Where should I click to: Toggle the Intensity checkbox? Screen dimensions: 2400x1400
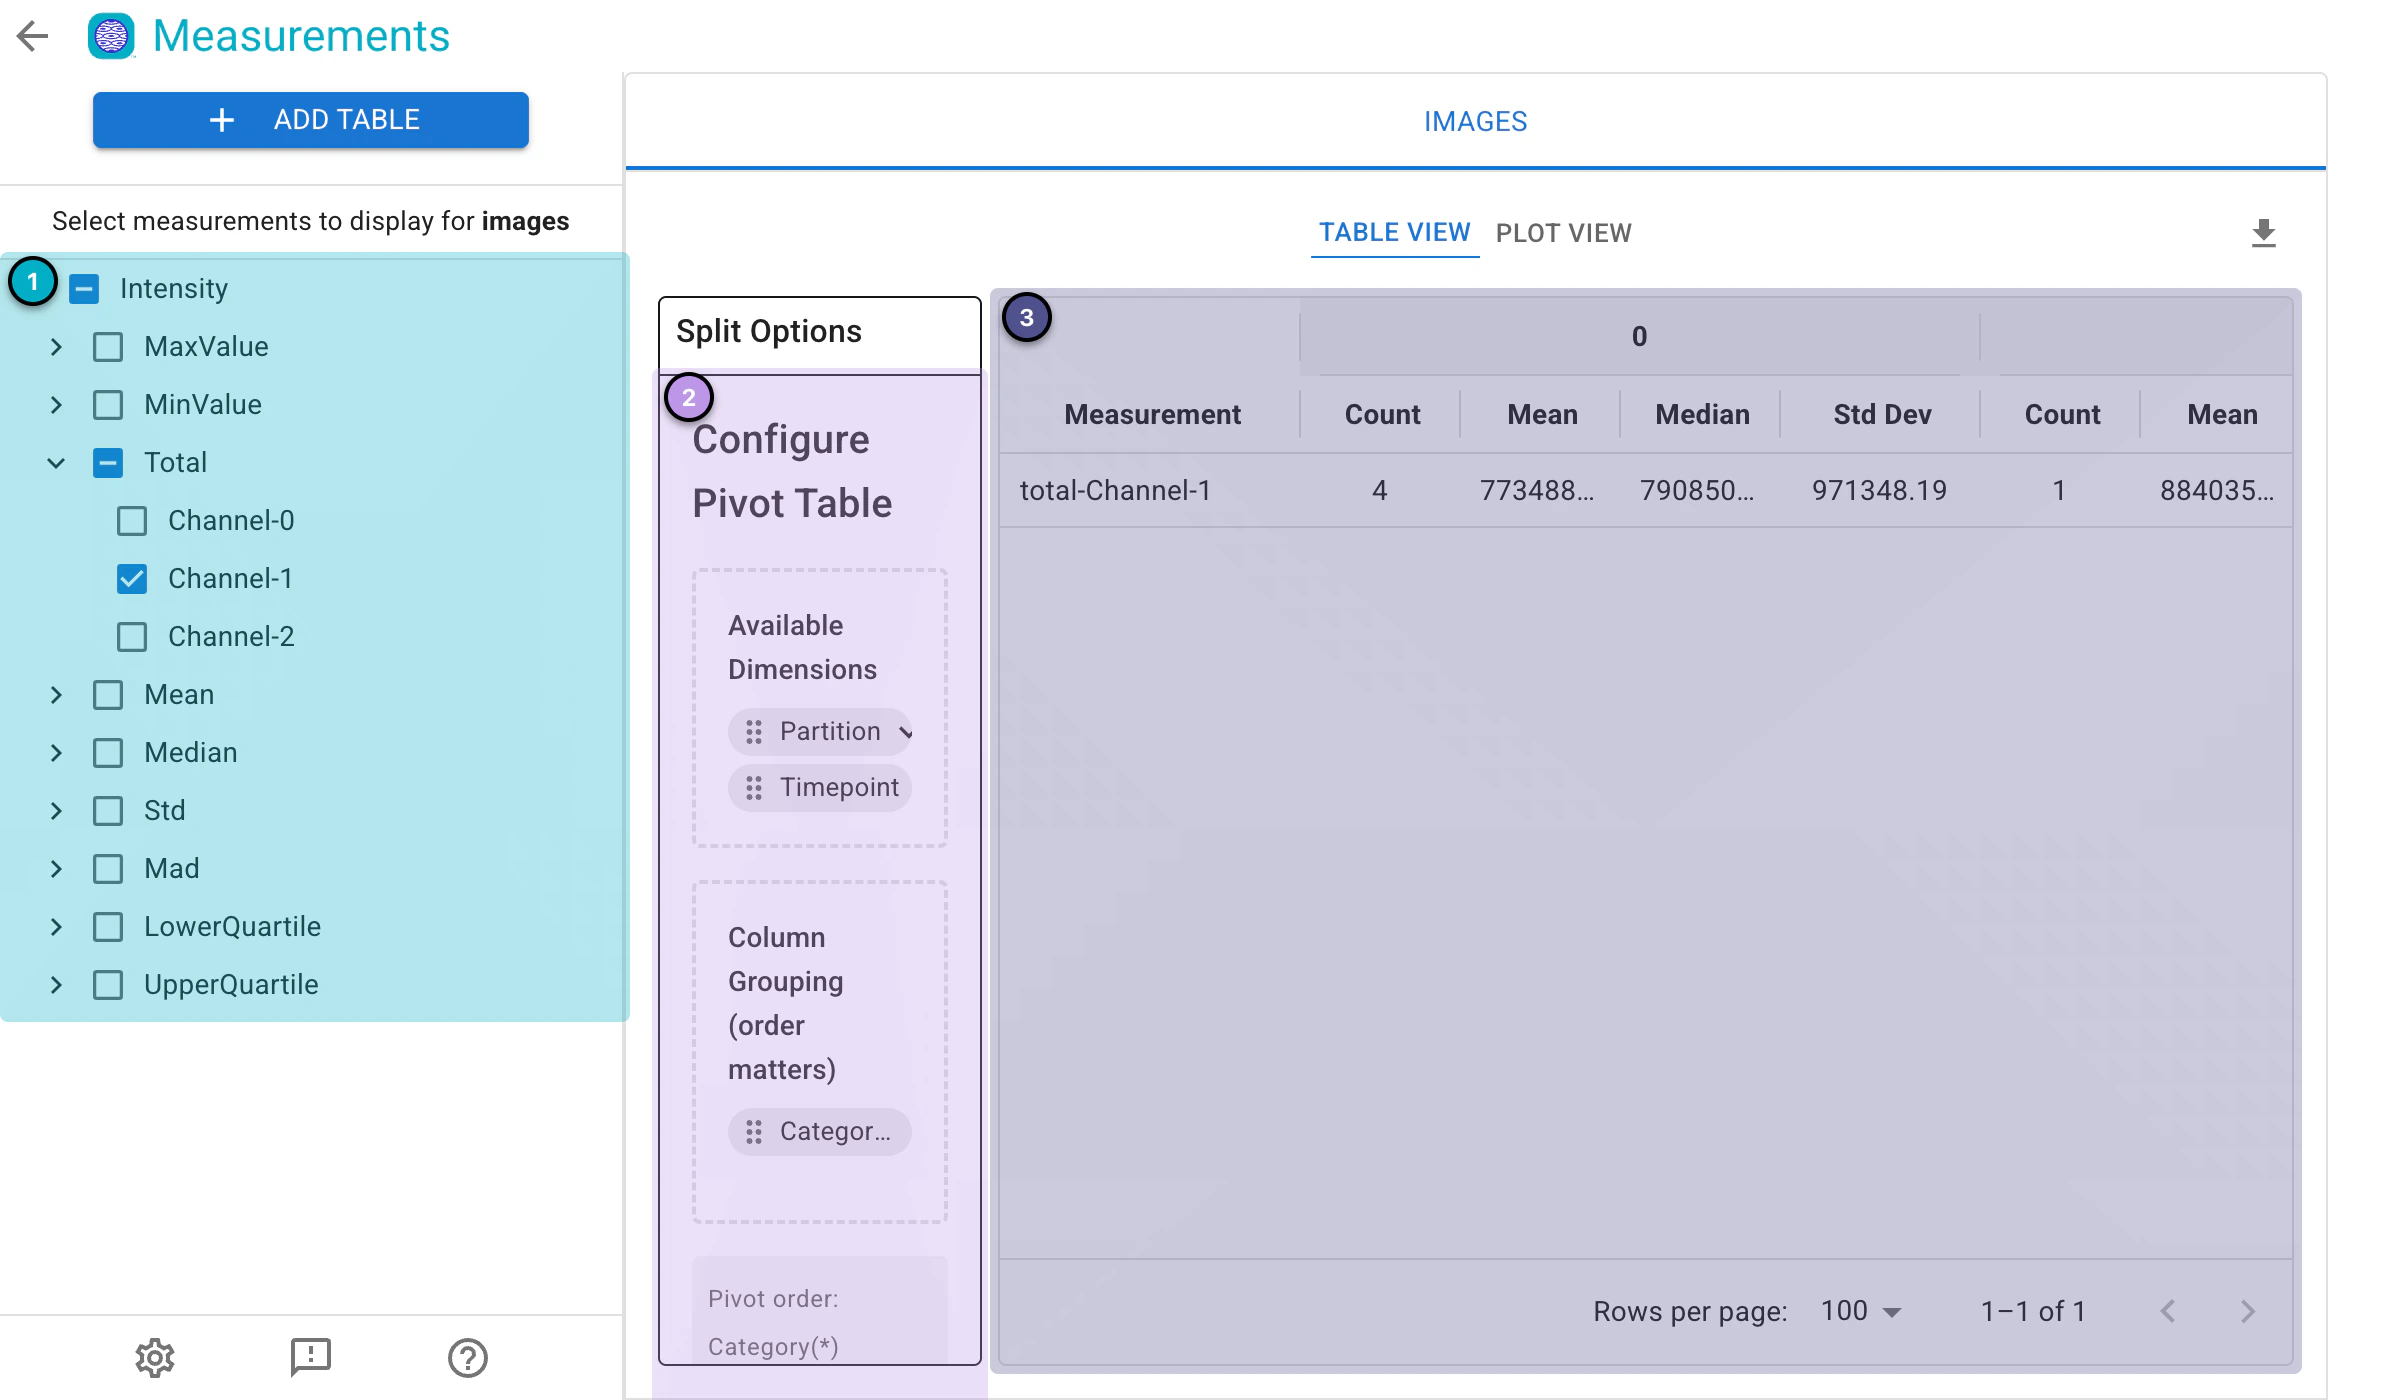(x=84, y=289)
